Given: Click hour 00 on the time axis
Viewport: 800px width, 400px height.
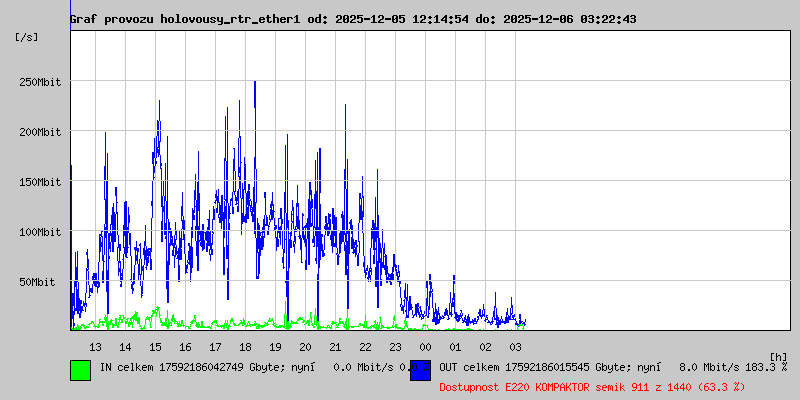Looking at the screenshot, I should [x=425, y=346].
